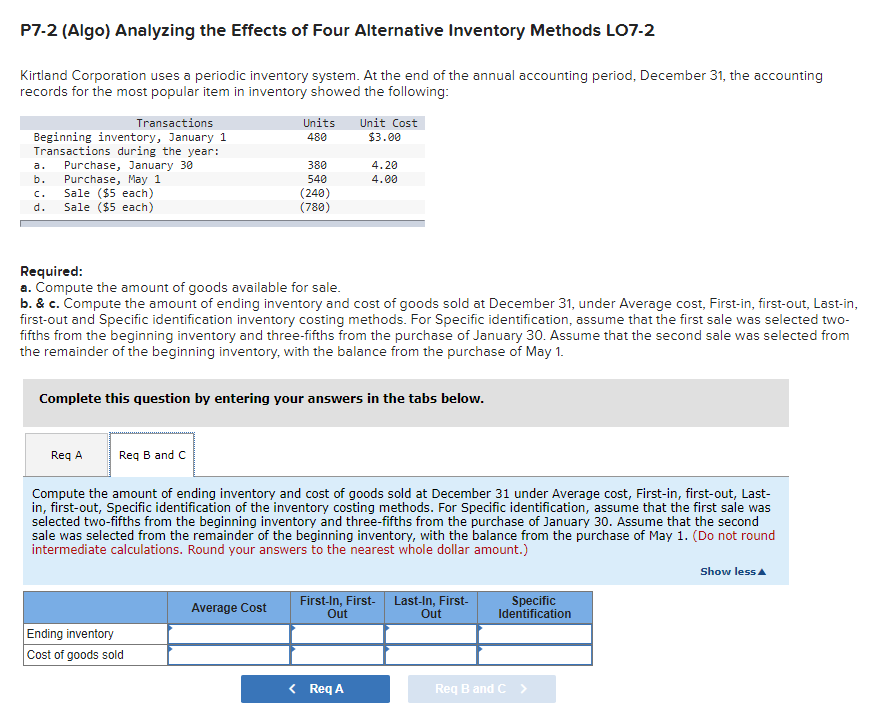879x715 pixels.
Task: Collapse instructions with Show less
Action: click(x=732, y=571)
